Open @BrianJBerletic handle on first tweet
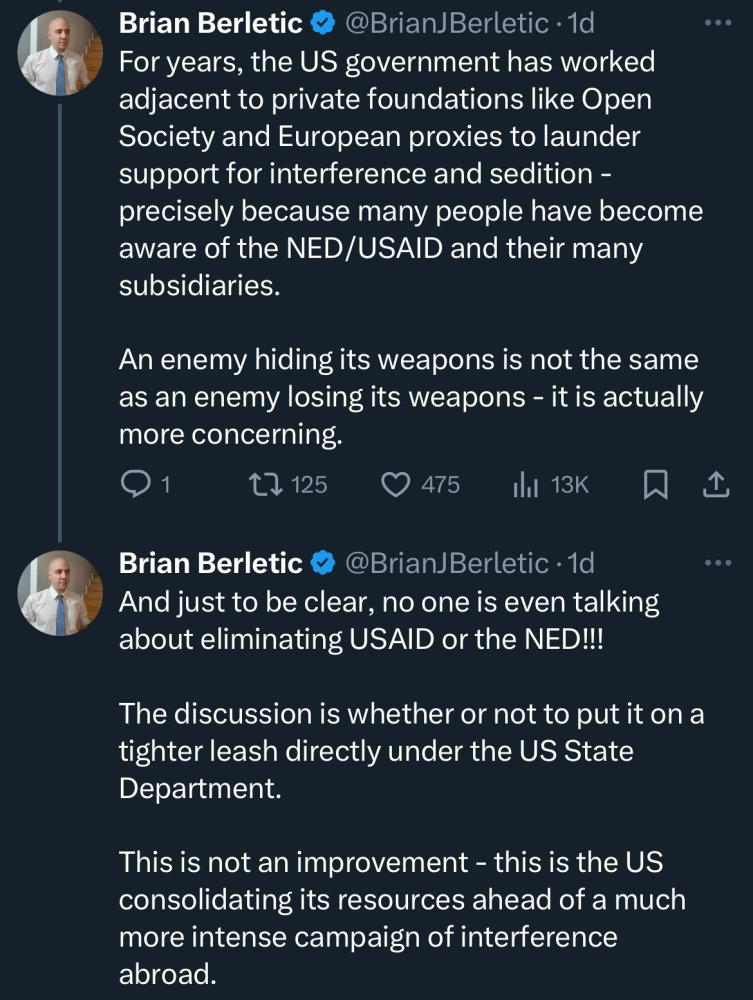The width and height of the screenshot is (753, 1000). tap(447, 22)
